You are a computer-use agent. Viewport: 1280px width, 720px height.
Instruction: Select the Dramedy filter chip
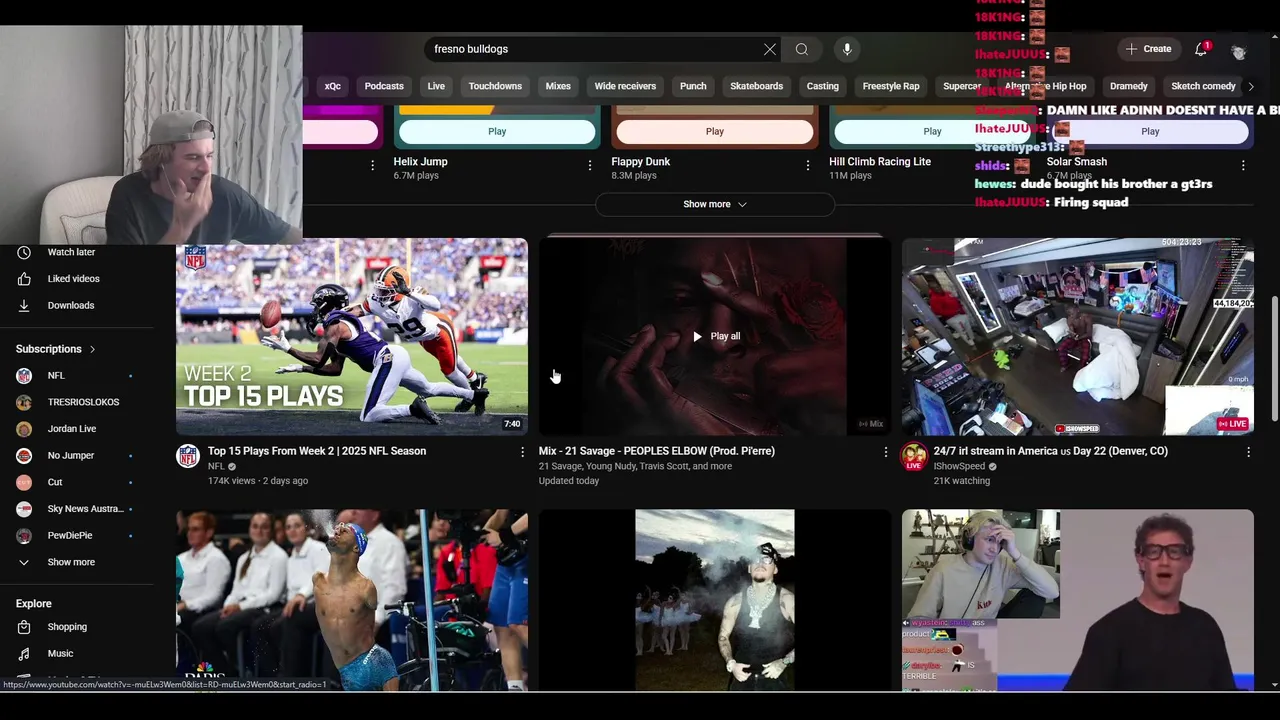click(1129, 86)
